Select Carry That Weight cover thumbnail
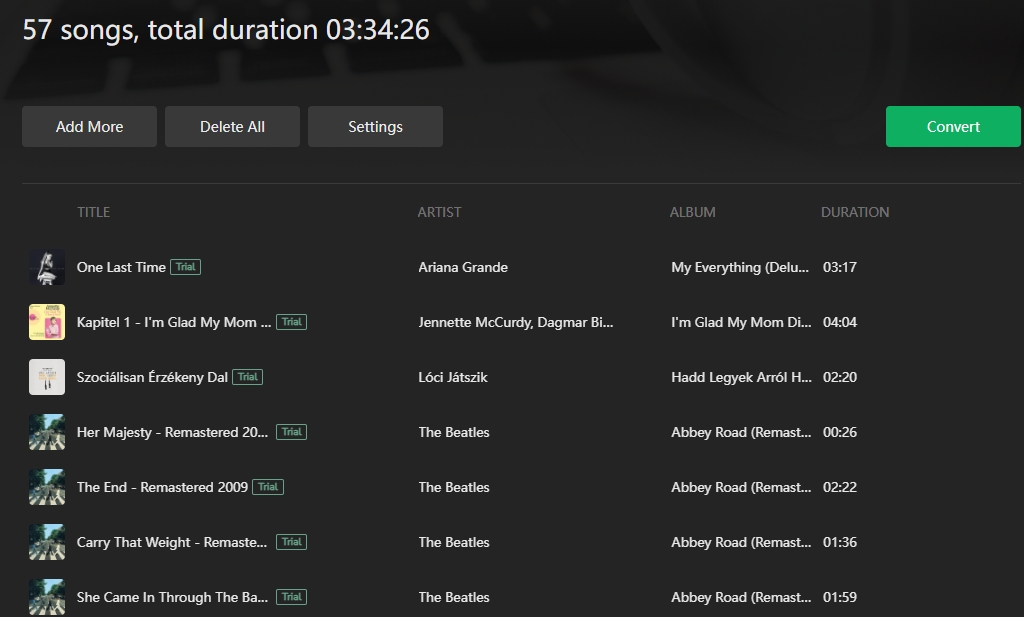 [x=47, y=542]
